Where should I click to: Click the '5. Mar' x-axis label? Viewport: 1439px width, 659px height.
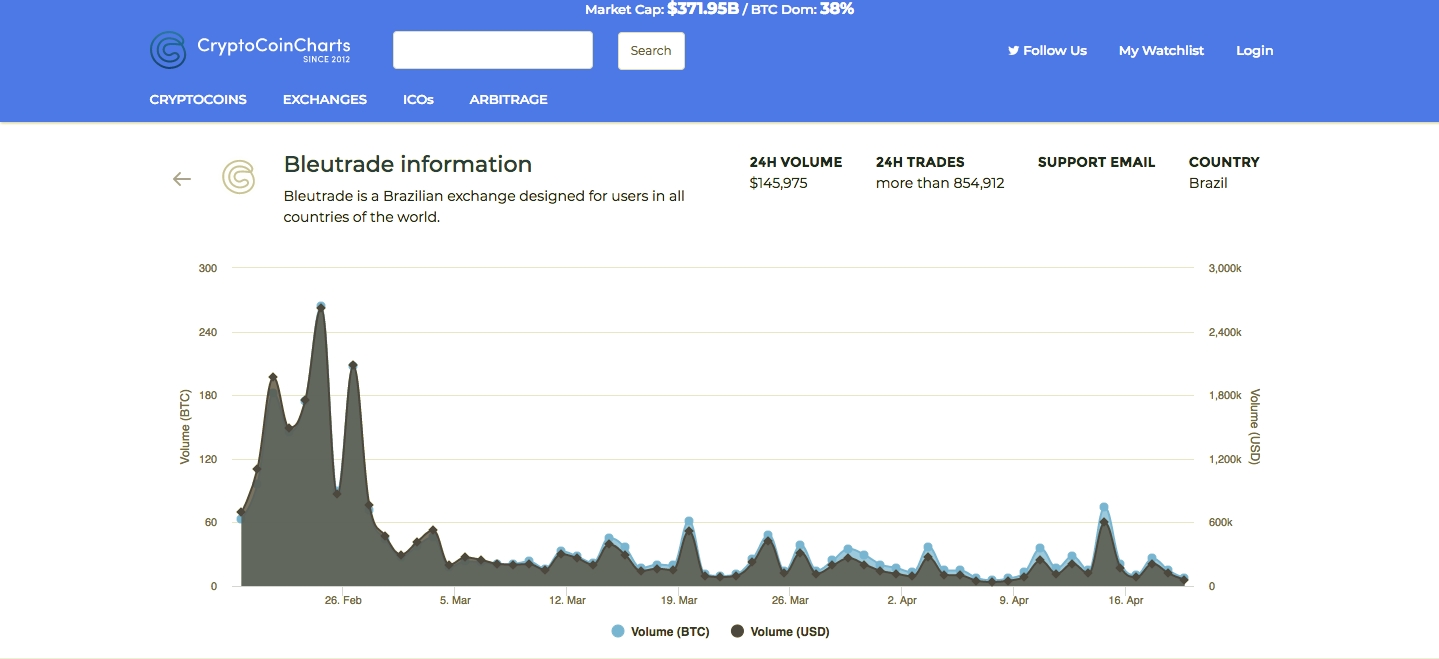455,600
